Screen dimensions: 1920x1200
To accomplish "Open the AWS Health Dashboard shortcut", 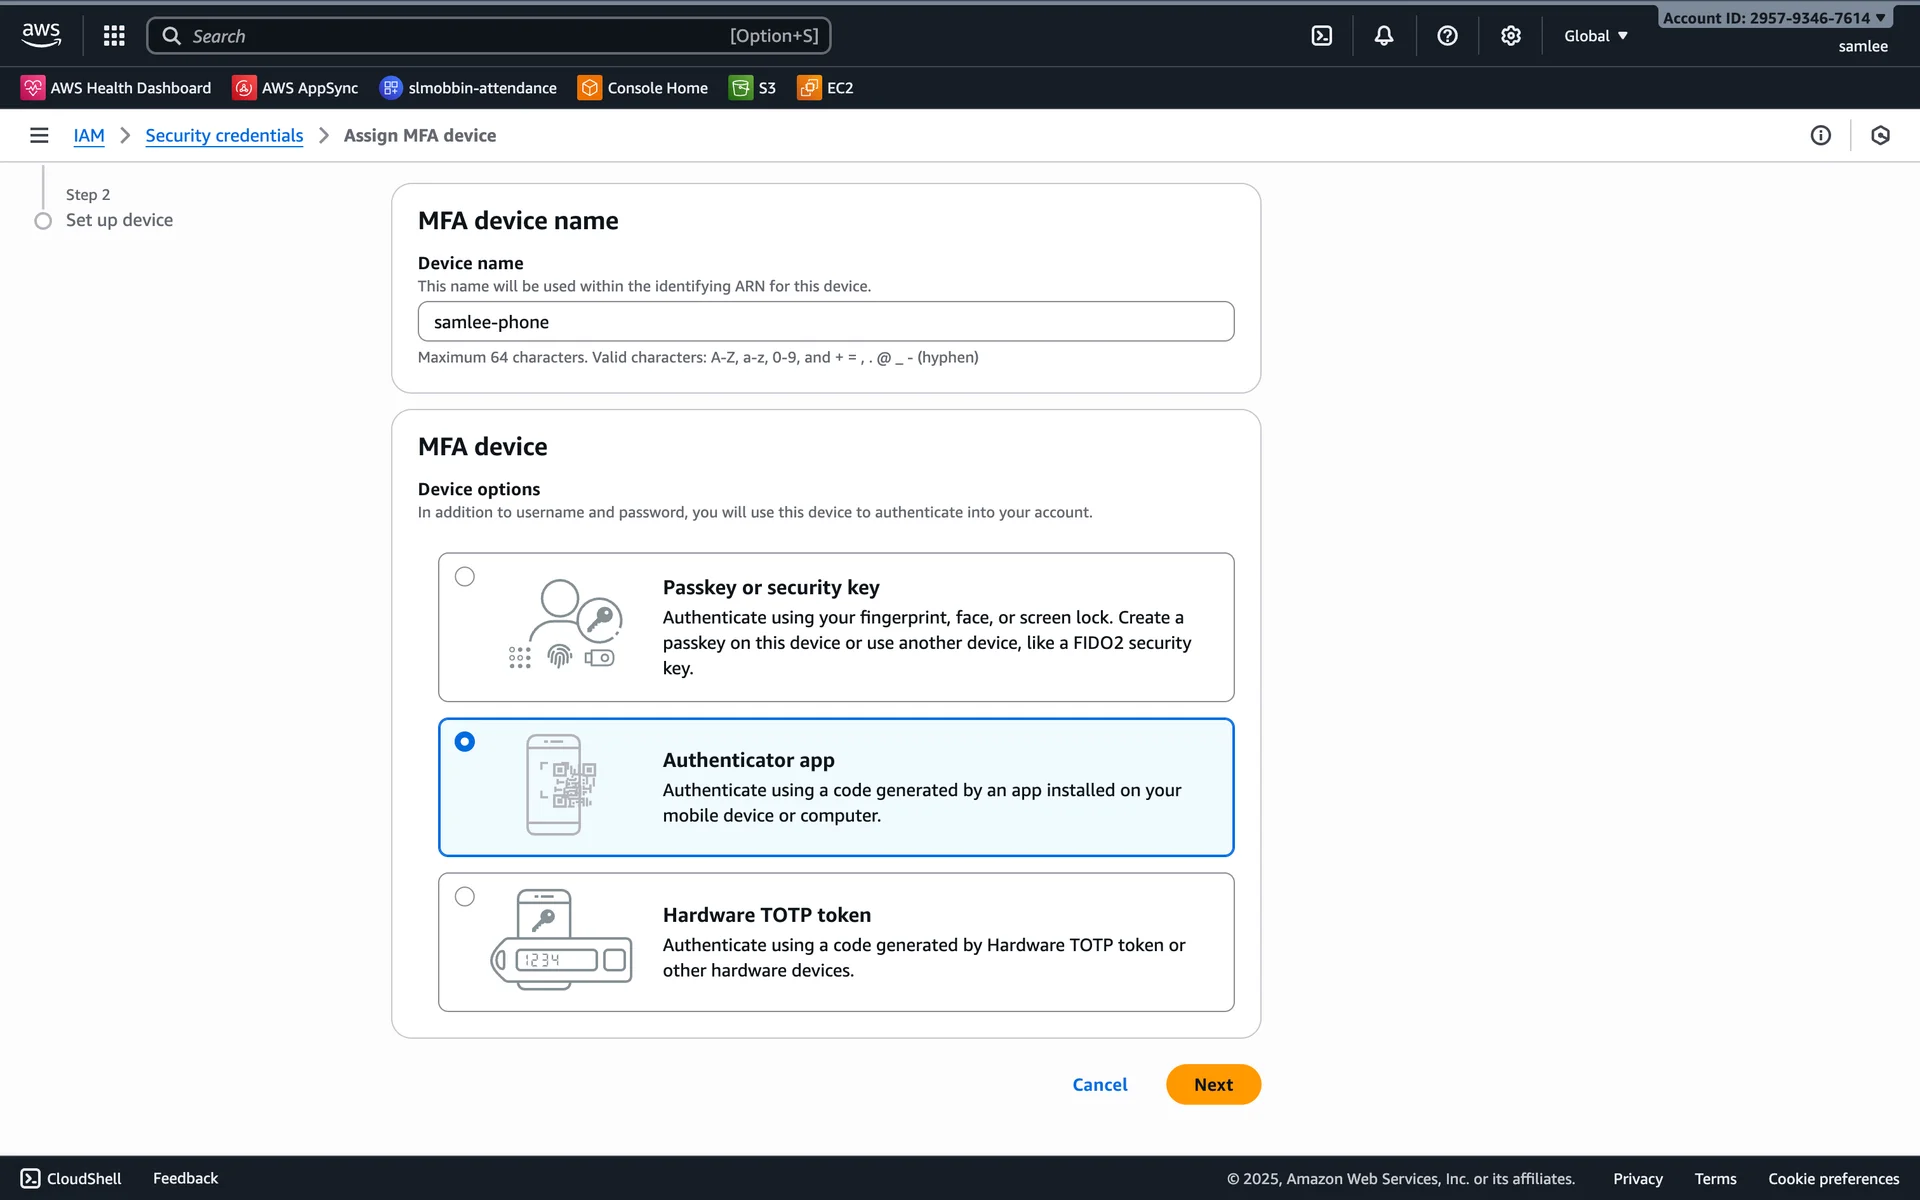I will [x=117, y=88].
